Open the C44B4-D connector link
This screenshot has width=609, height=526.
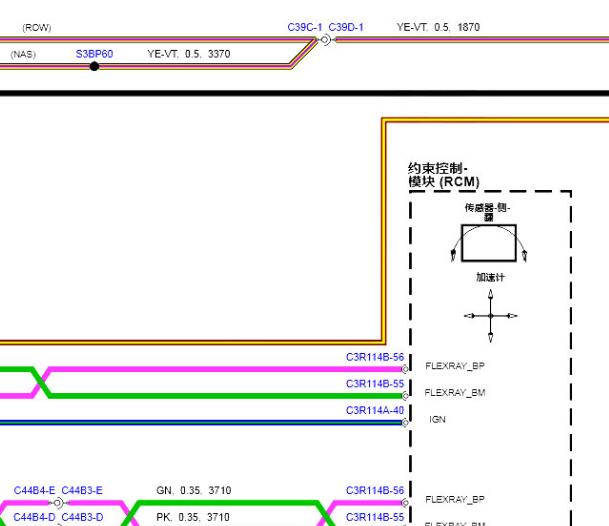click(x=34, y=517)
